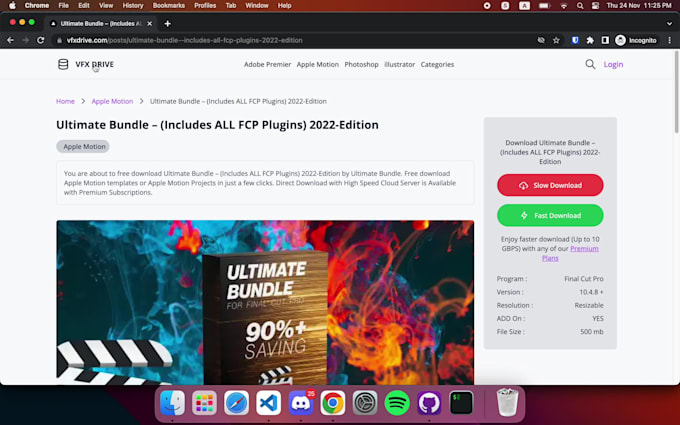The image size is (680, 425).
Task: Click the VFX Drive database logo icon
Action: coord(63,64)
